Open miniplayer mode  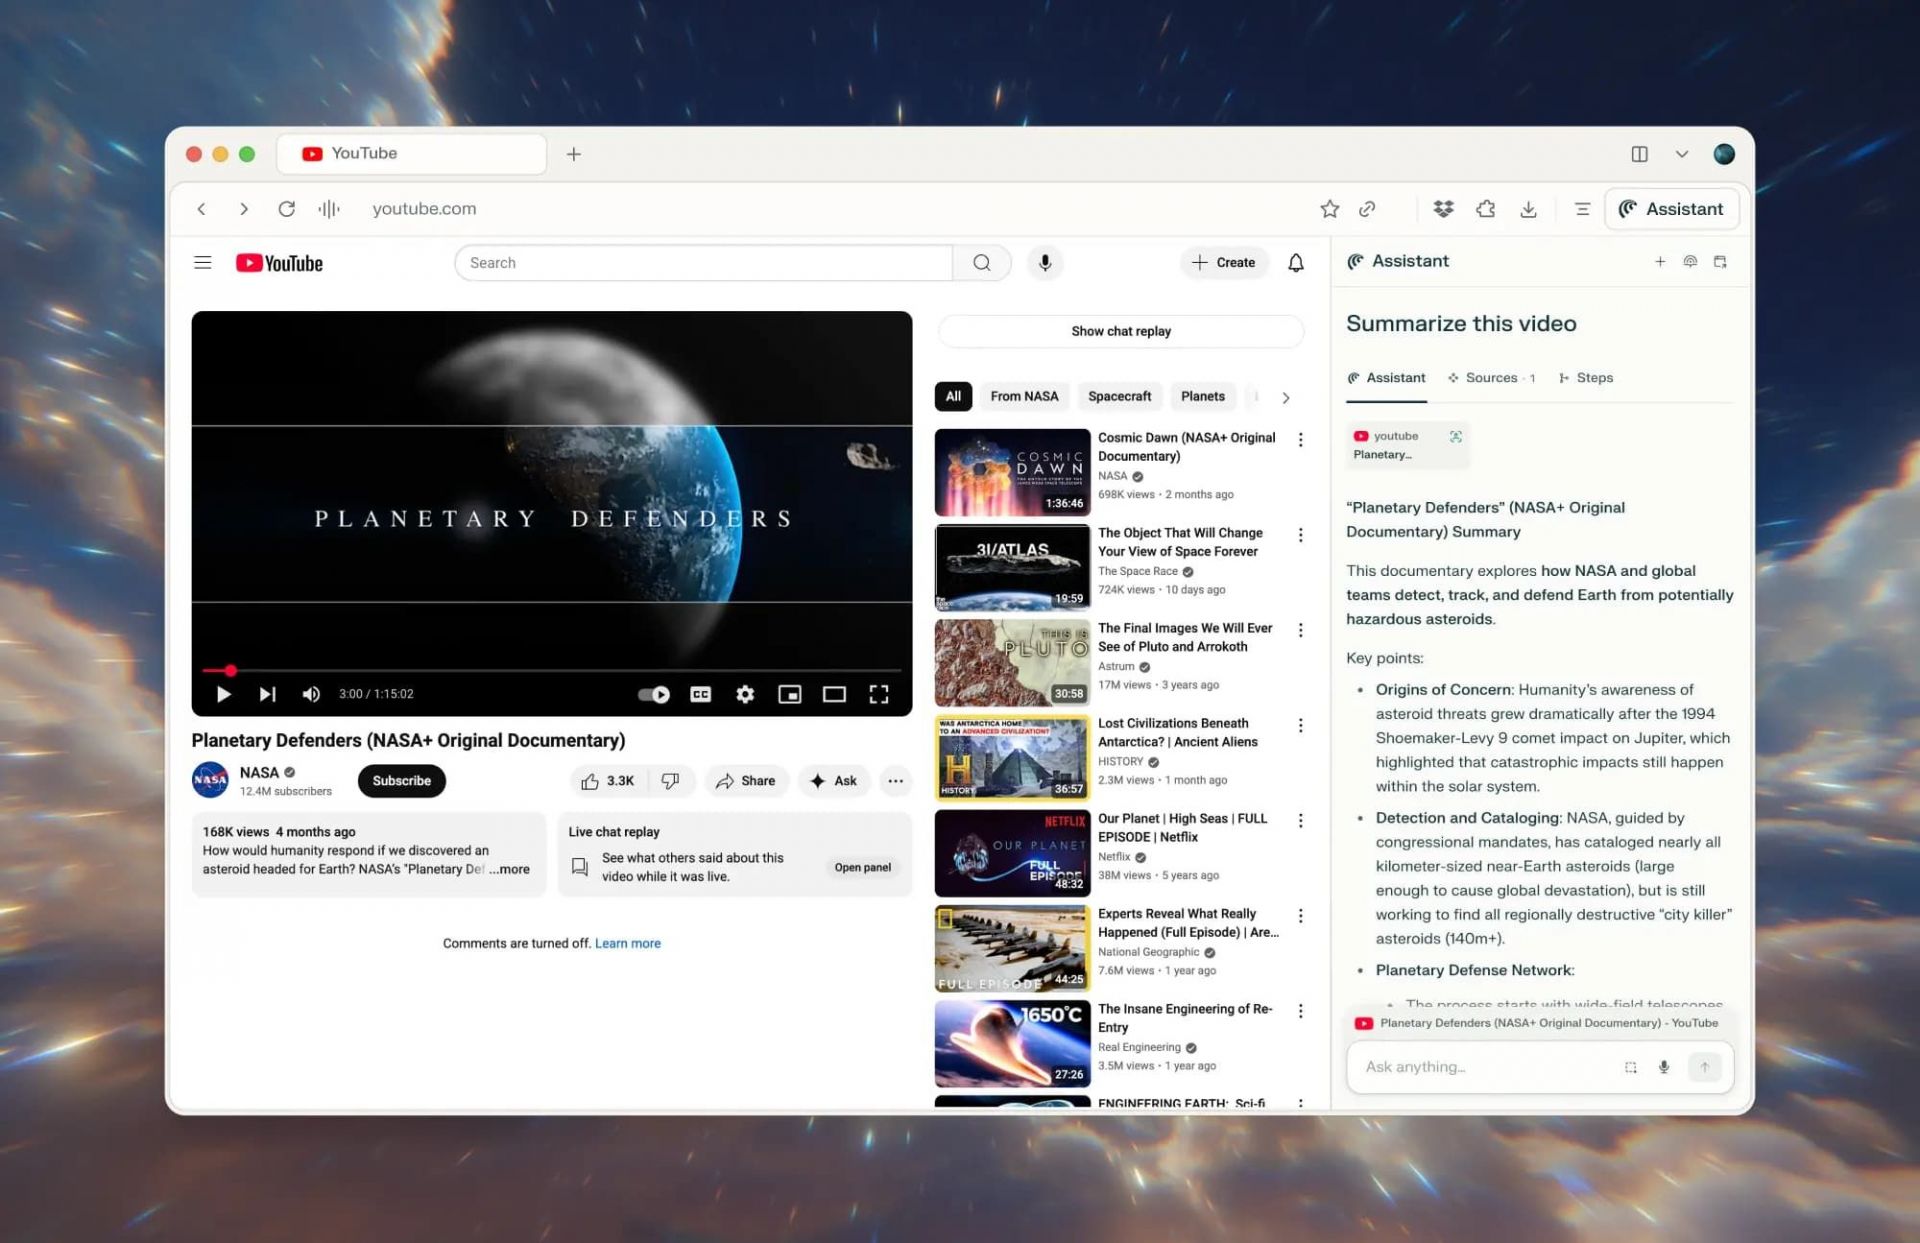[x=789, y=694]
